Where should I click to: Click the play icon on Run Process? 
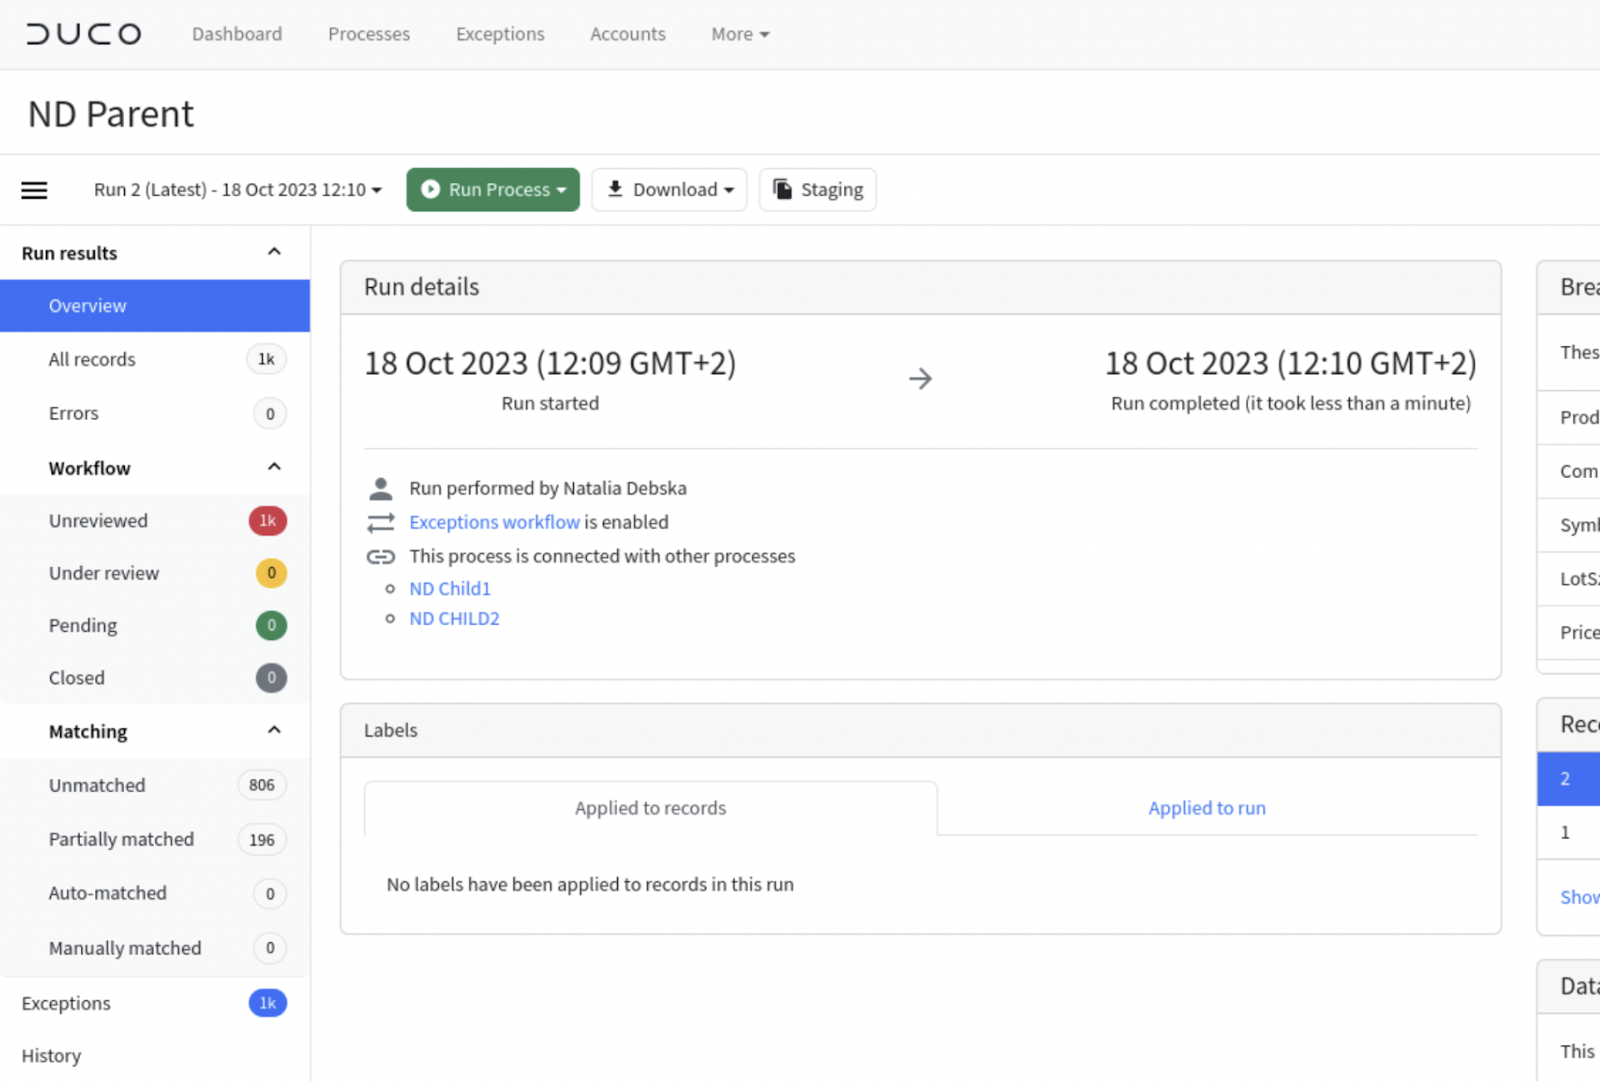(x=430, y=189)
